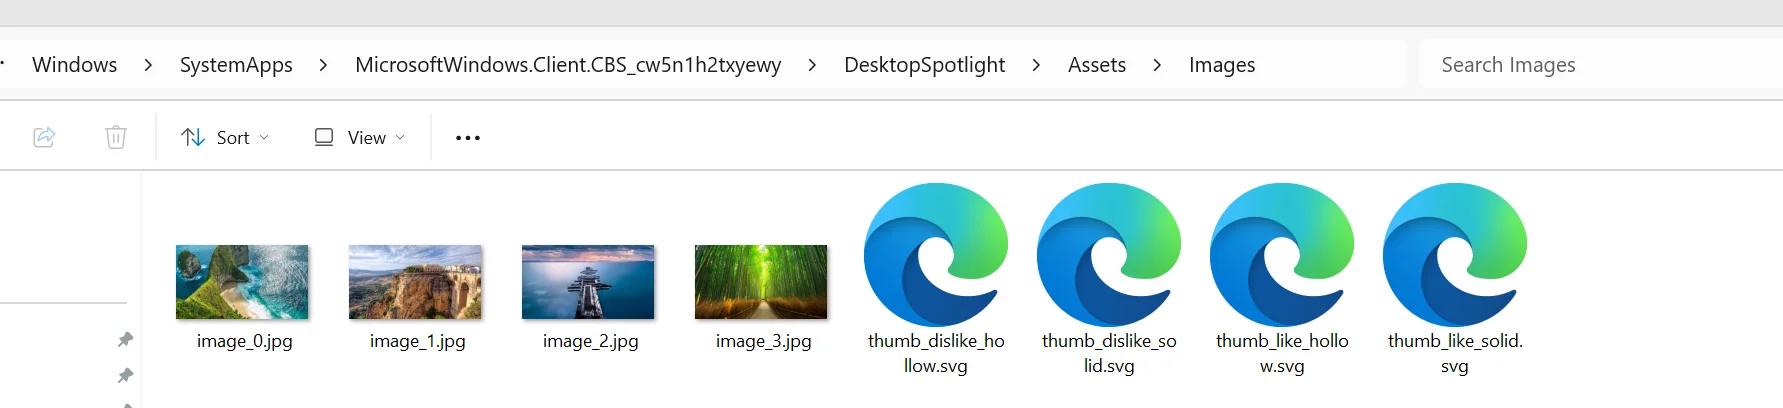Click the Delete trash icon
Viewport: 1783px width, 408px height.
tap(116, 137)
